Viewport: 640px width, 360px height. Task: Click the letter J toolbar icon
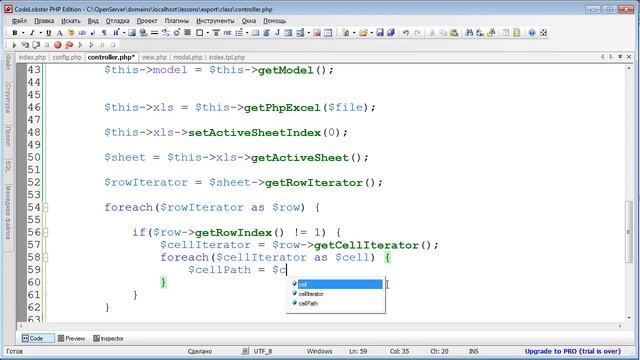click(278, 33)
